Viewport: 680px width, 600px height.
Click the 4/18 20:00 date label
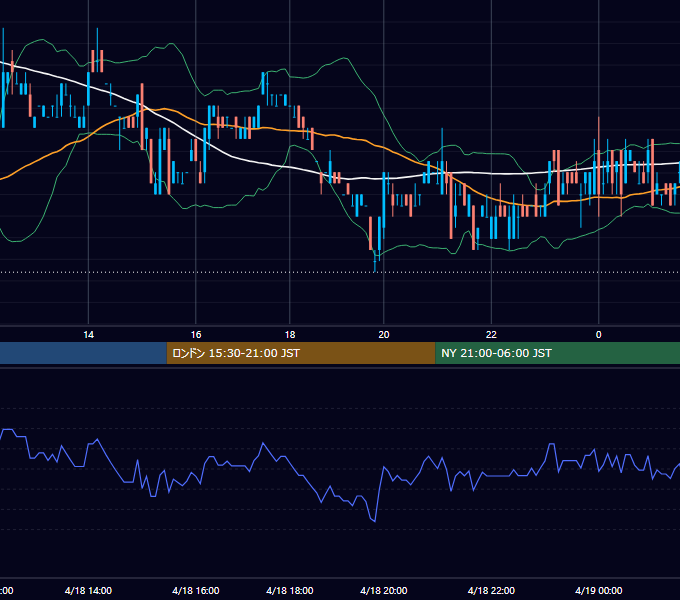(384, 590)
